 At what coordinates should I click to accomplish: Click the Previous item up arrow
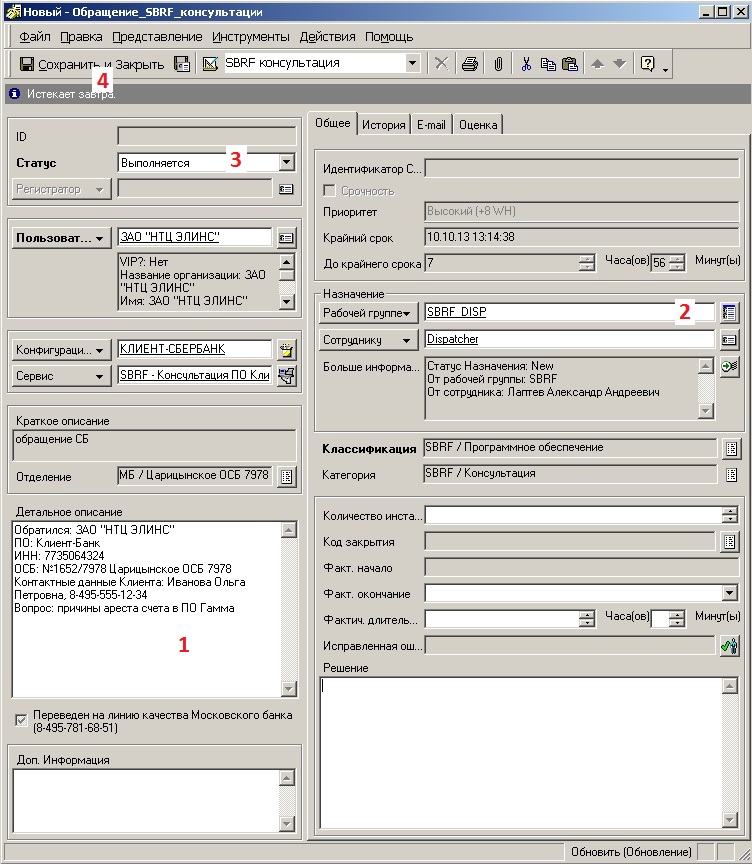[597, 64]
